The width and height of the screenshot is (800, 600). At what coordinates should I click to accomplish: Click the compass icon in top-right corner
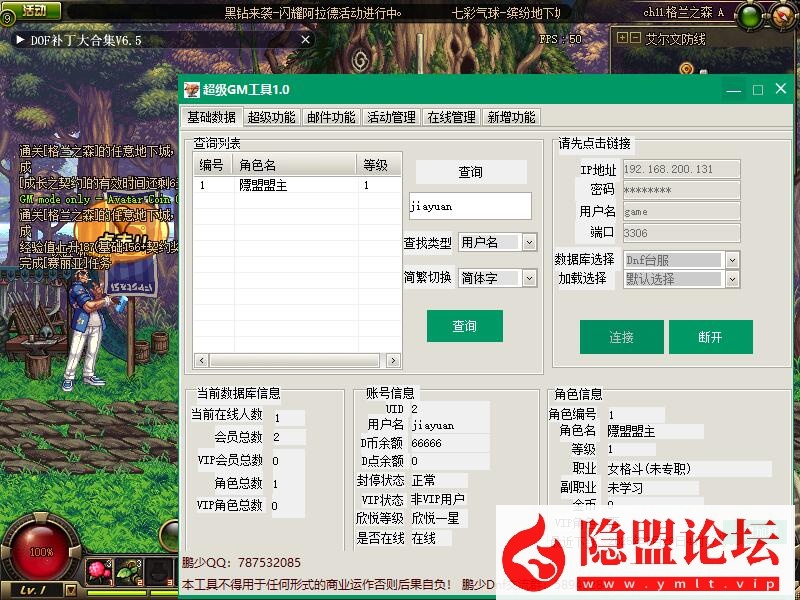[782, 15]
